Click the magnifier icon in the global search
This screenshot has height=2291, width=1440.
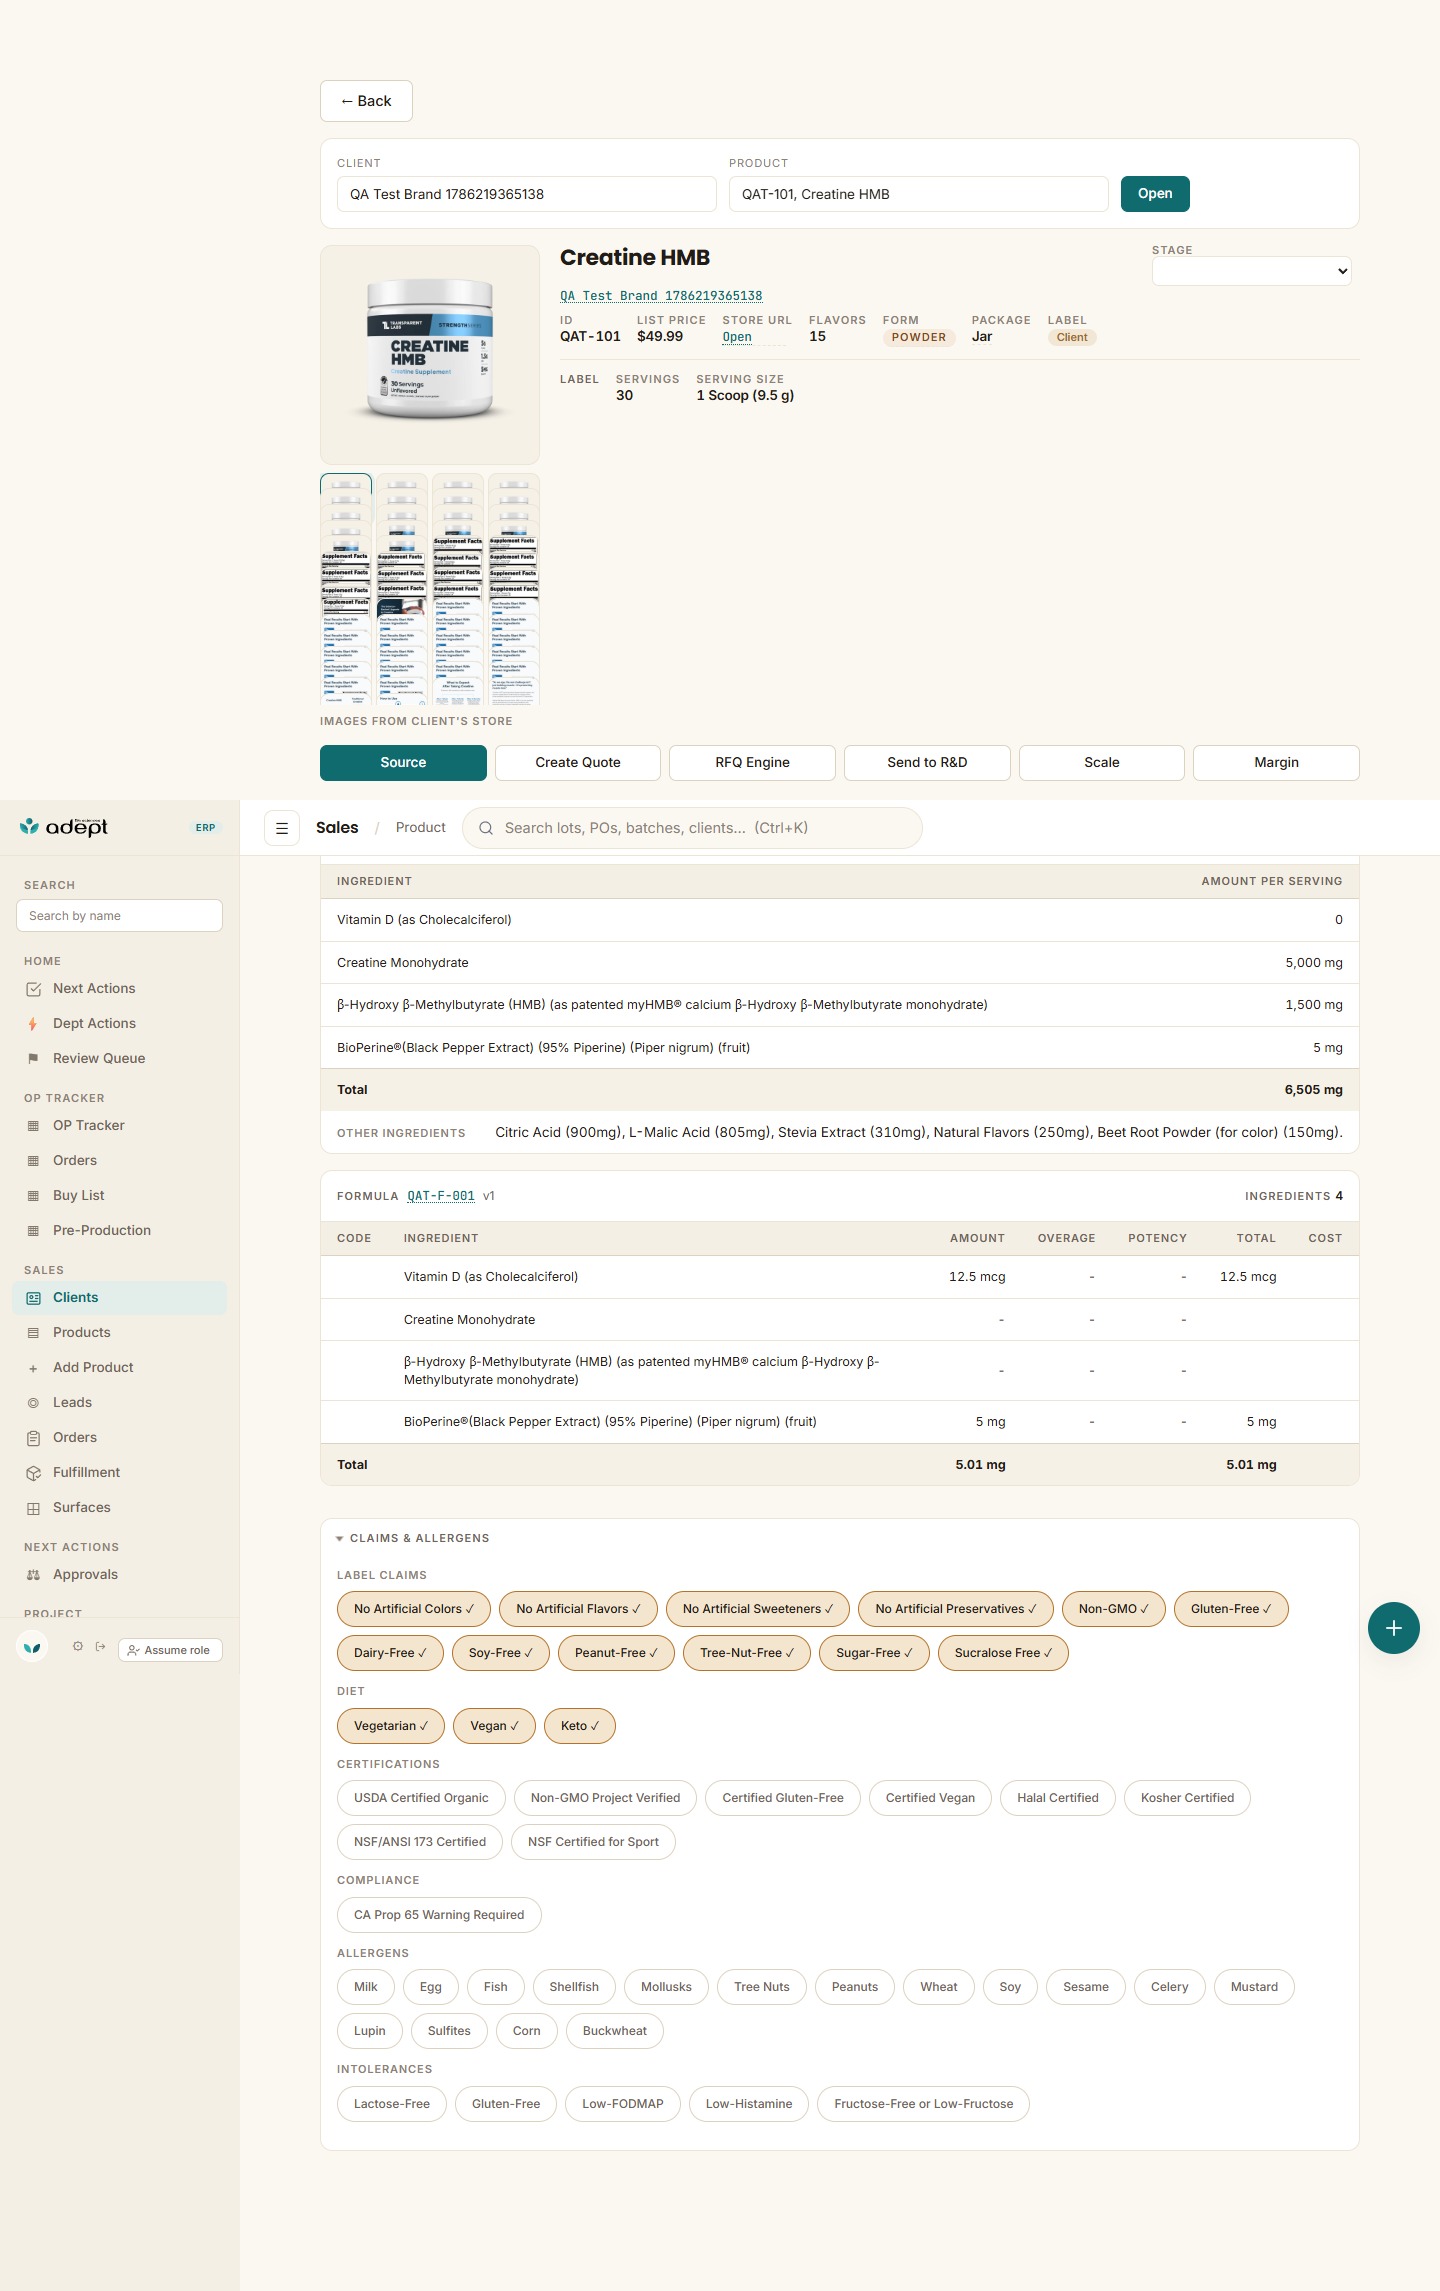[486, 828]
